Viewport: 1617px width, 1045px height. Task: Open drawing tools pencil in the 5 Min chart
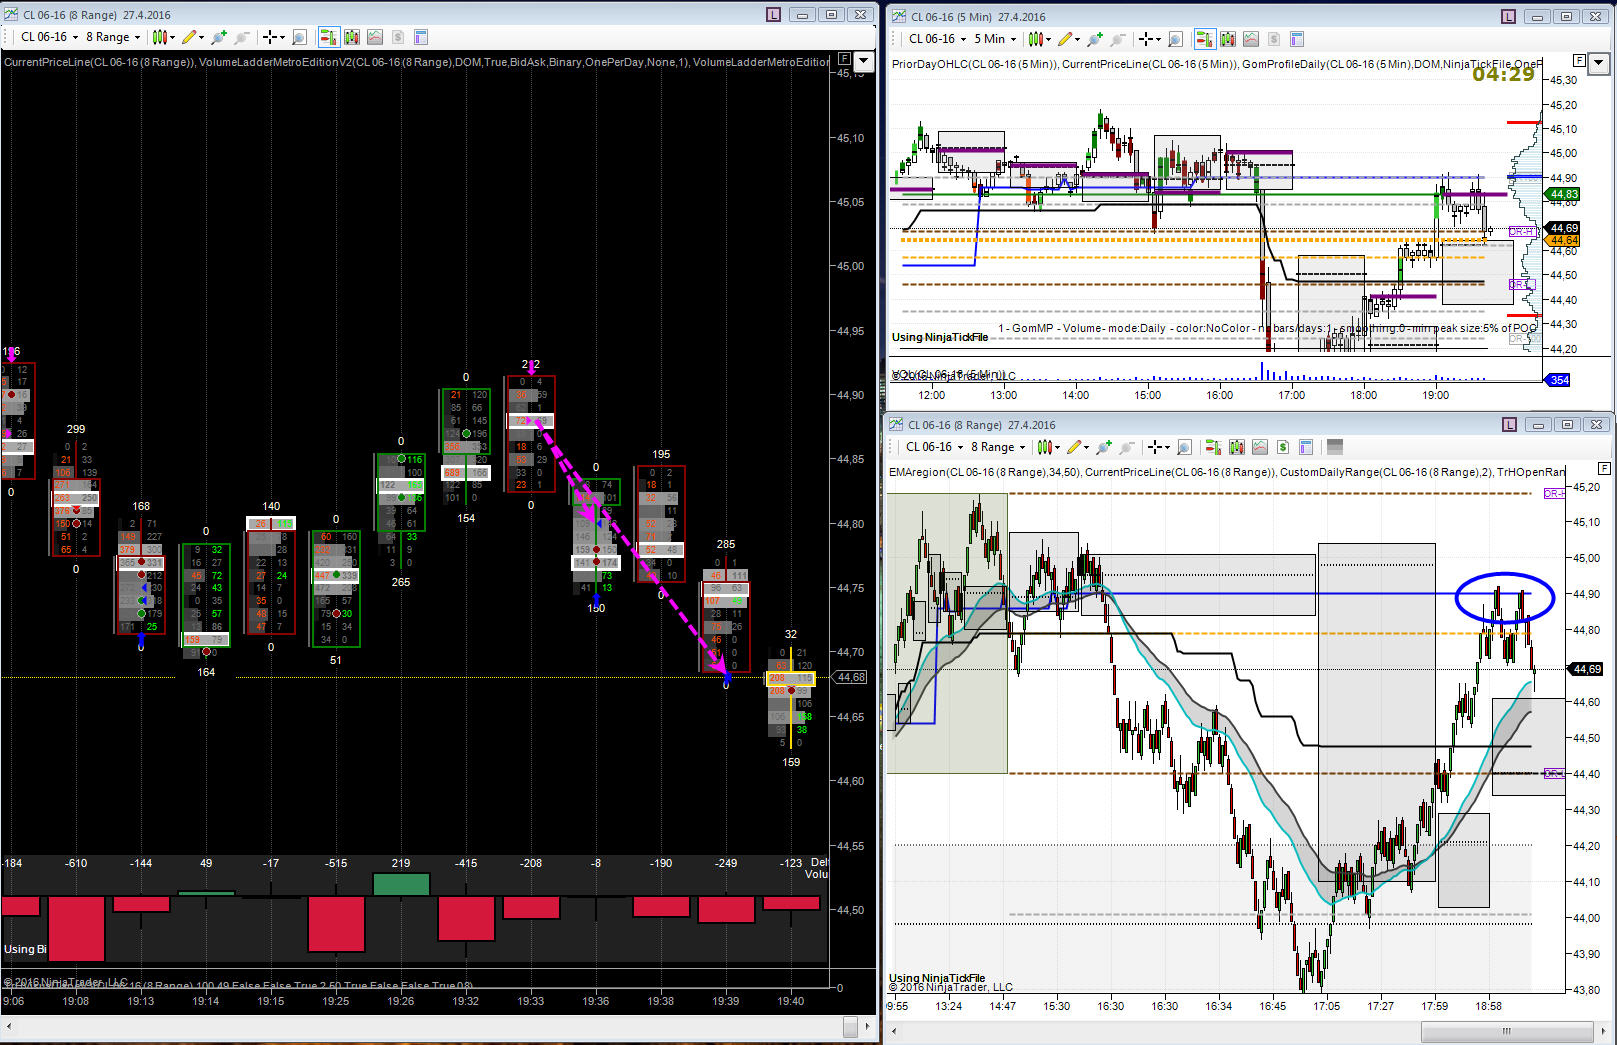coord(1069,39)
